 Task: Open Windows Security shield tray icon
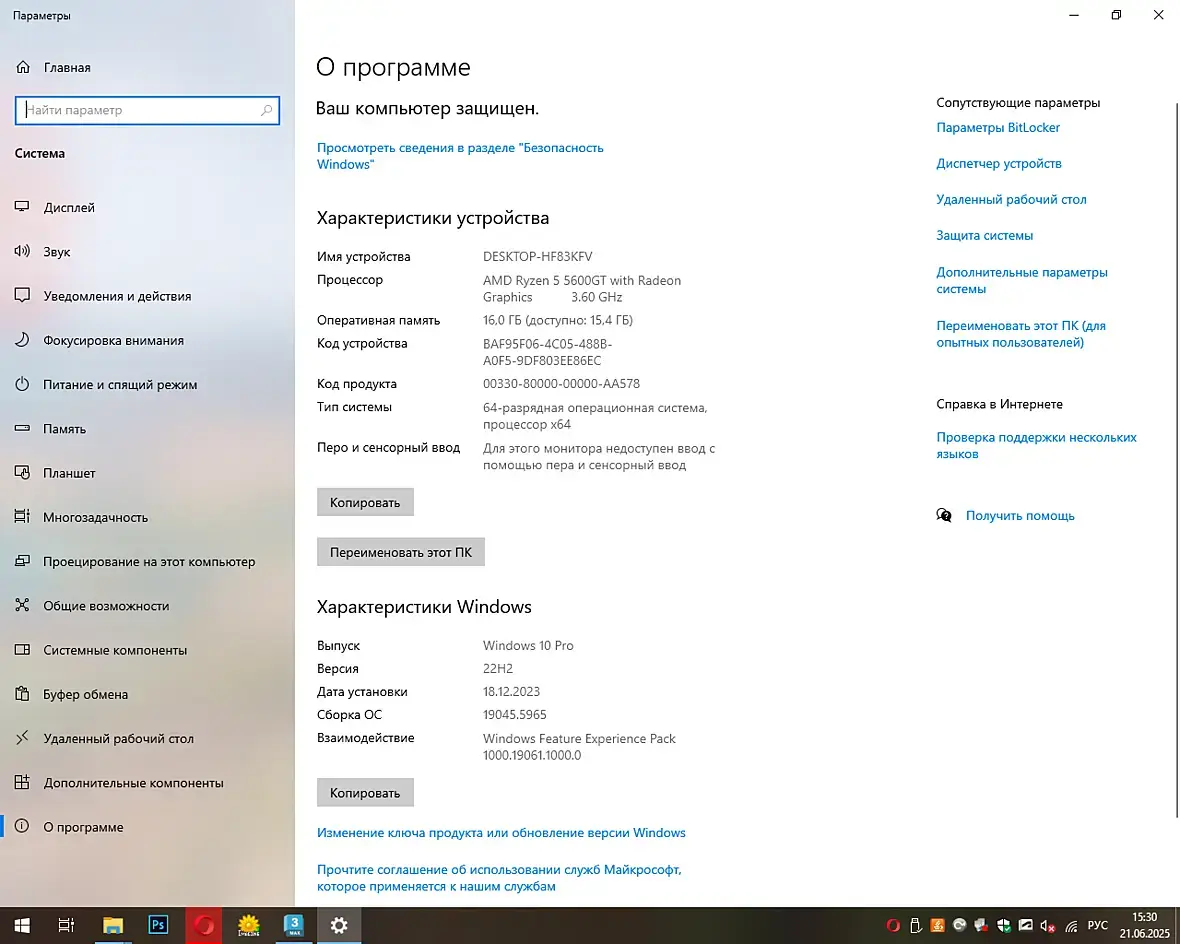(x=1004, y=926)
